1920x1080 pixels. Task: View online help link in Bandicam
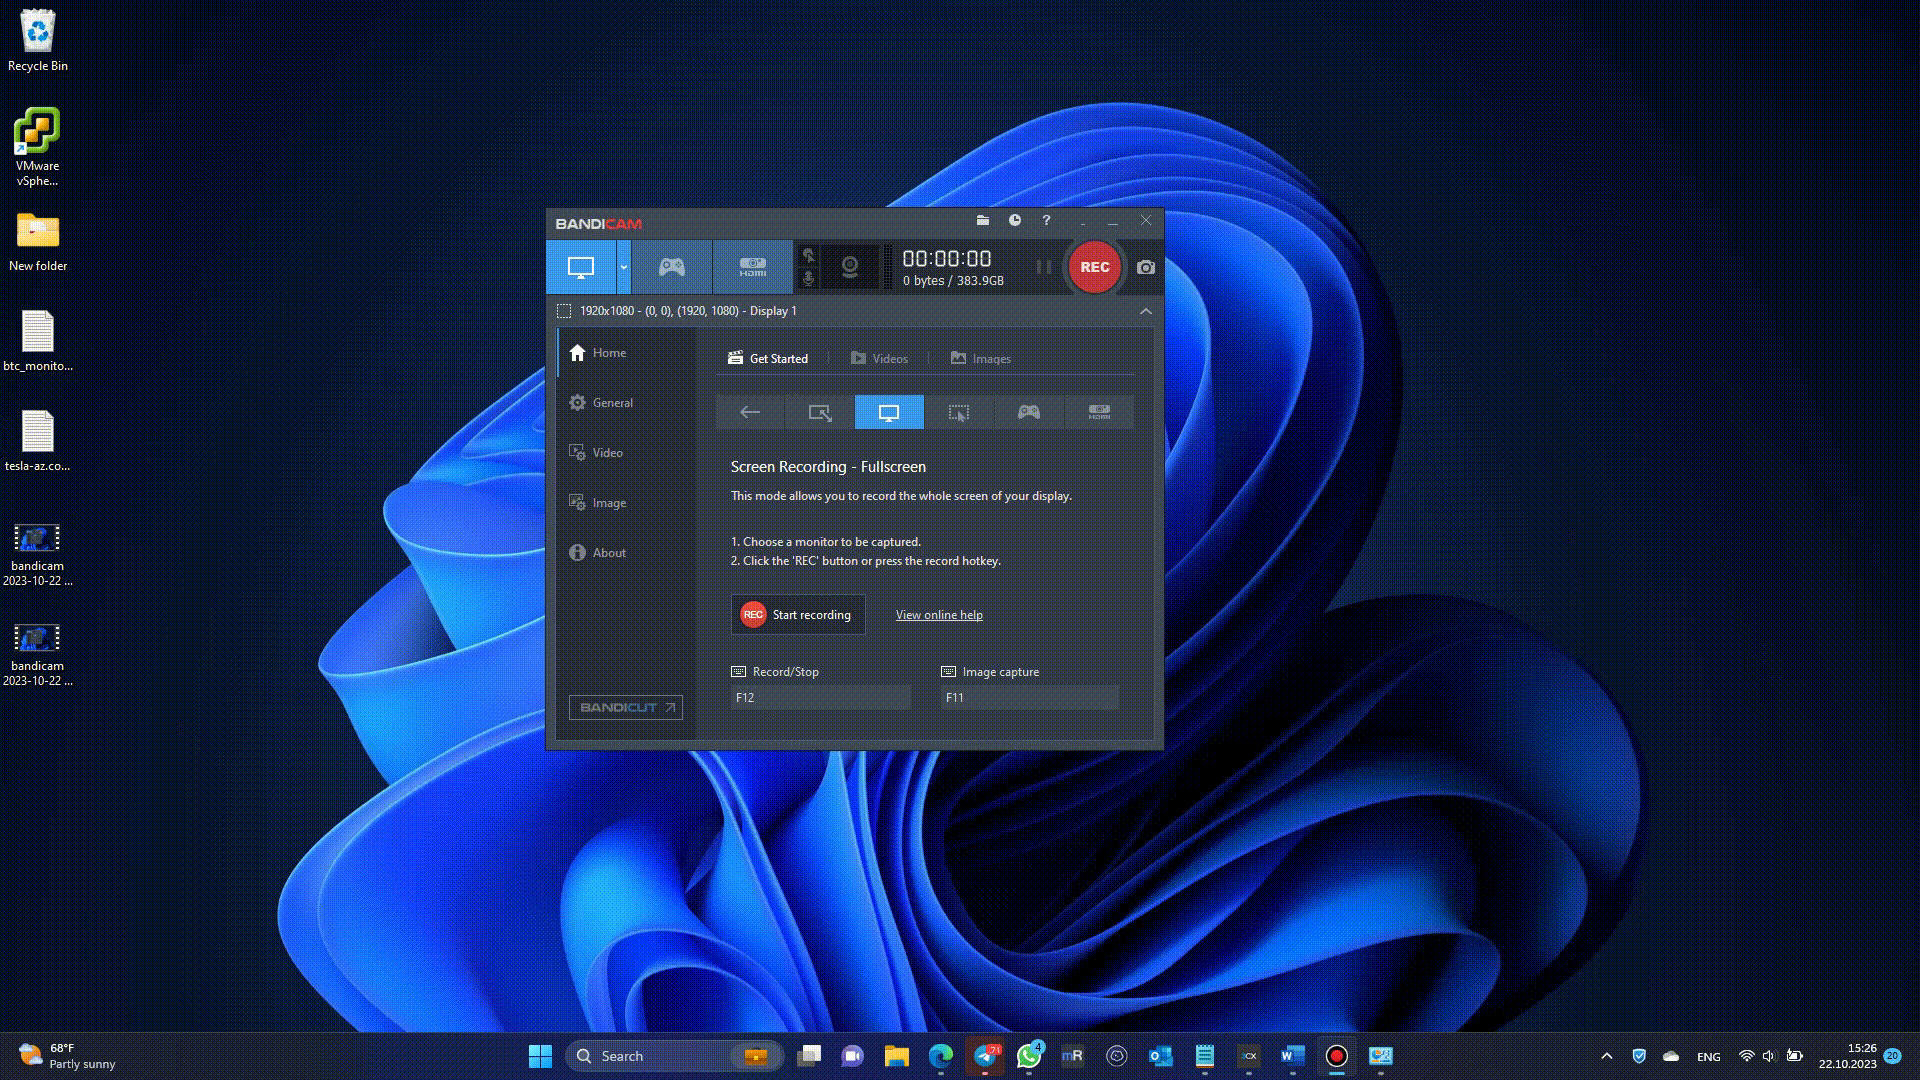(x=939, y=615)
